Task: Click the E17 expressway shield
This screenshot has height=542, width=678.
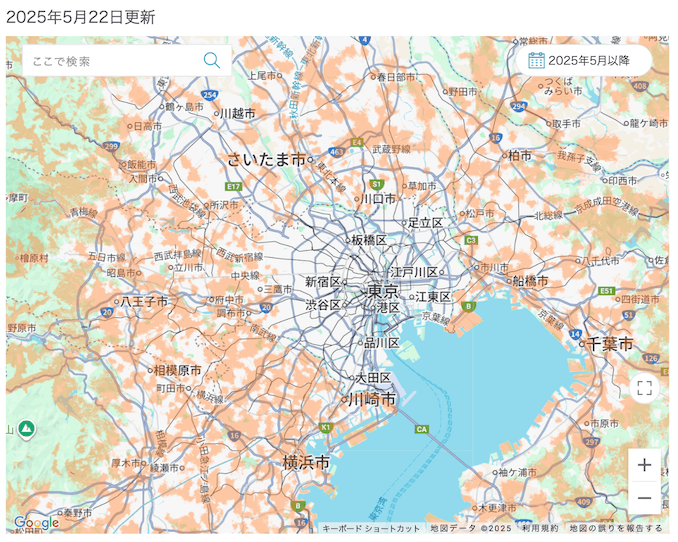Action: point(233,186)
